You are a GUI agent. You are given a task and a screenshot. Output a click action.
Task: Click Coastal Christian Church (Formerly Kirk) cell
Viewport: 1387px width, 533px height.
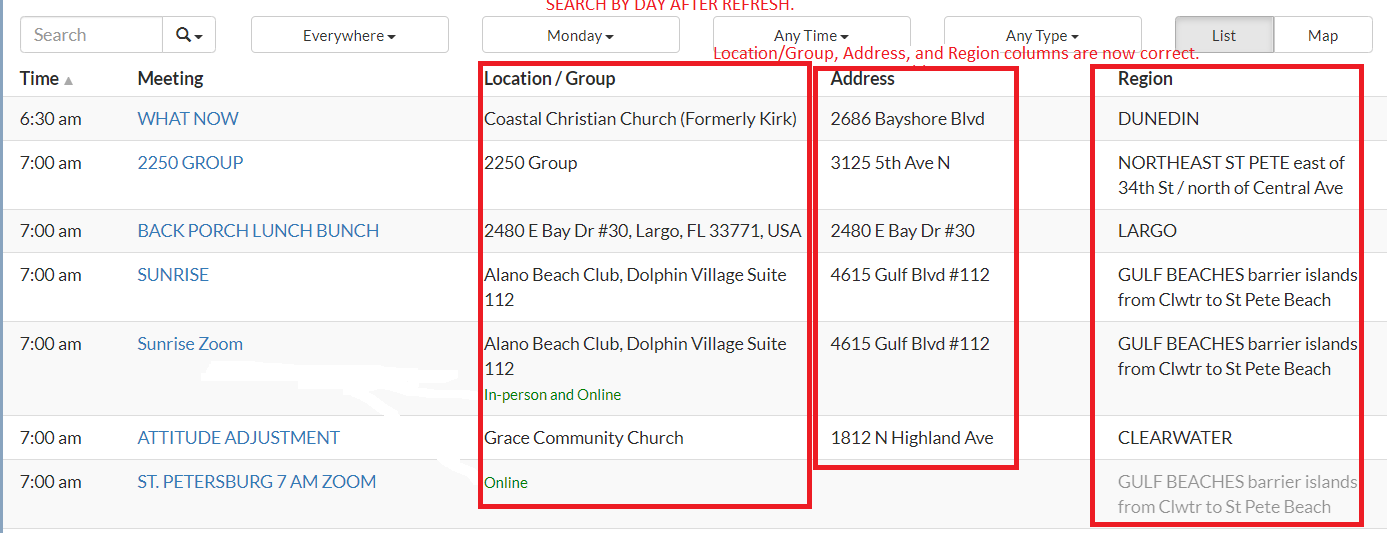click(x=640, y=119)
